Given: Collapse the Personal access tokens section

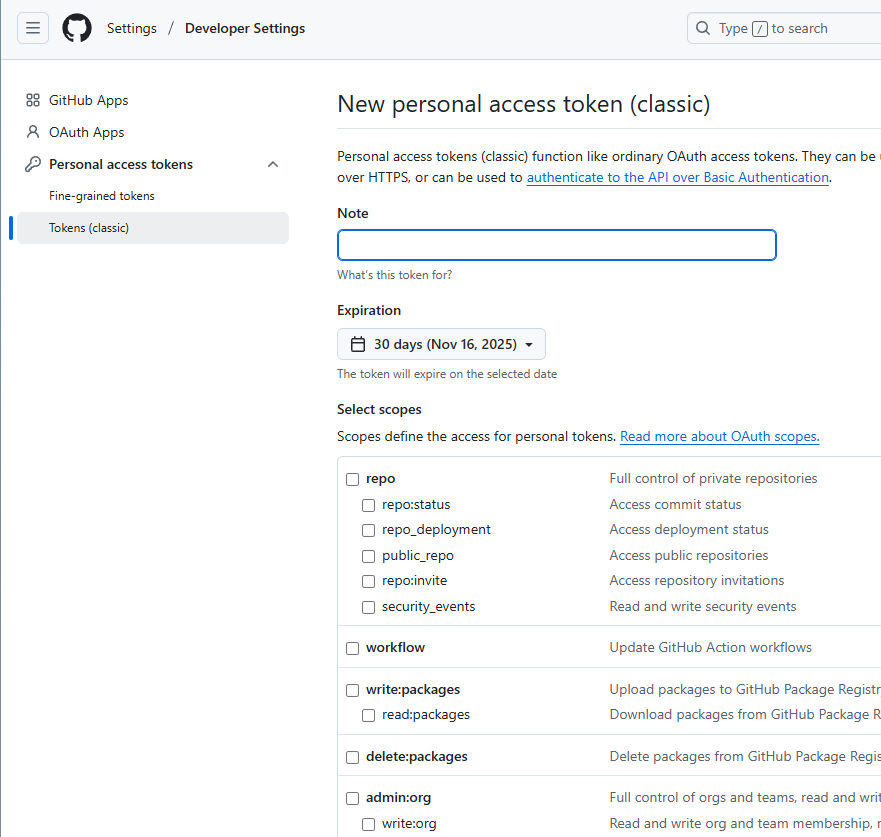Looking at the screenshot, I should tap(273, 164).
